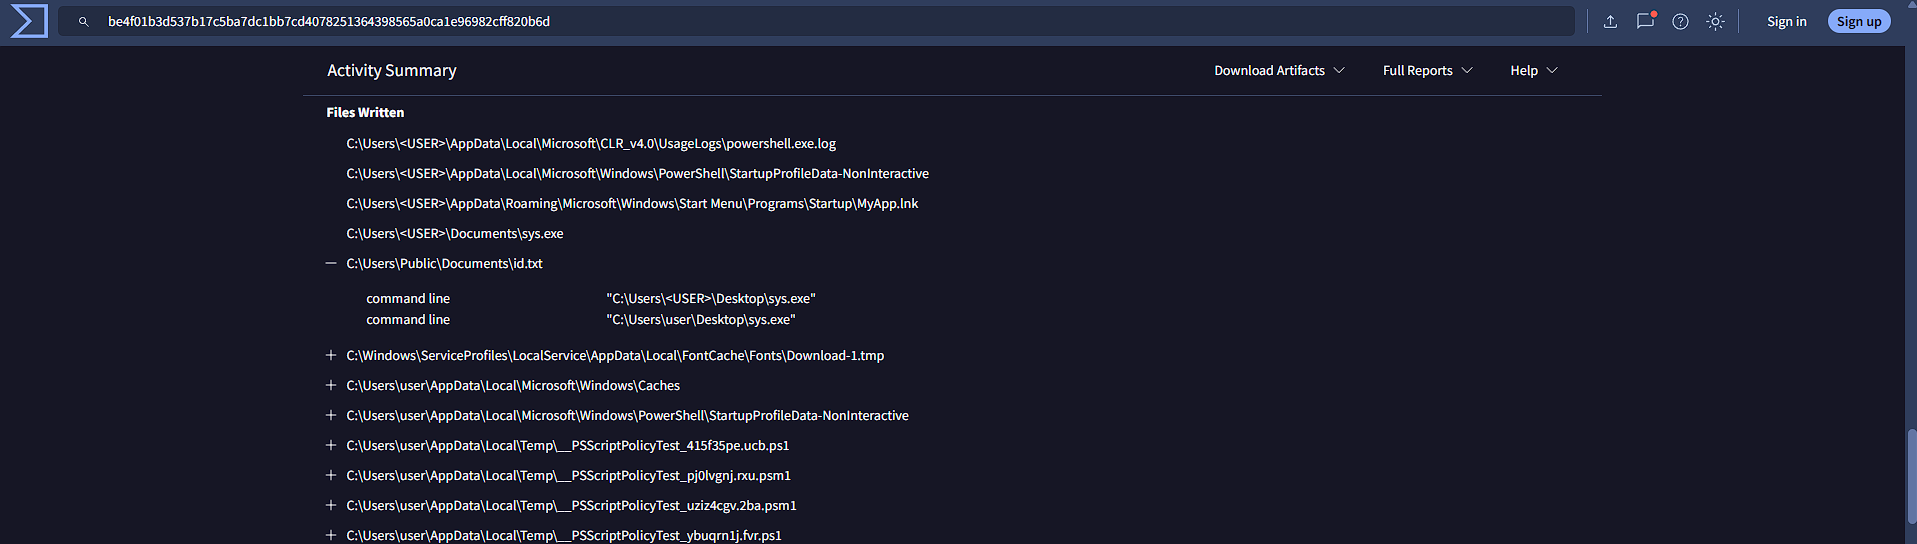The height and width of the screenshot is (544, 1917).
Task: Click the Sign in link
Action: pyautogui.click(x=1786, y=21)
